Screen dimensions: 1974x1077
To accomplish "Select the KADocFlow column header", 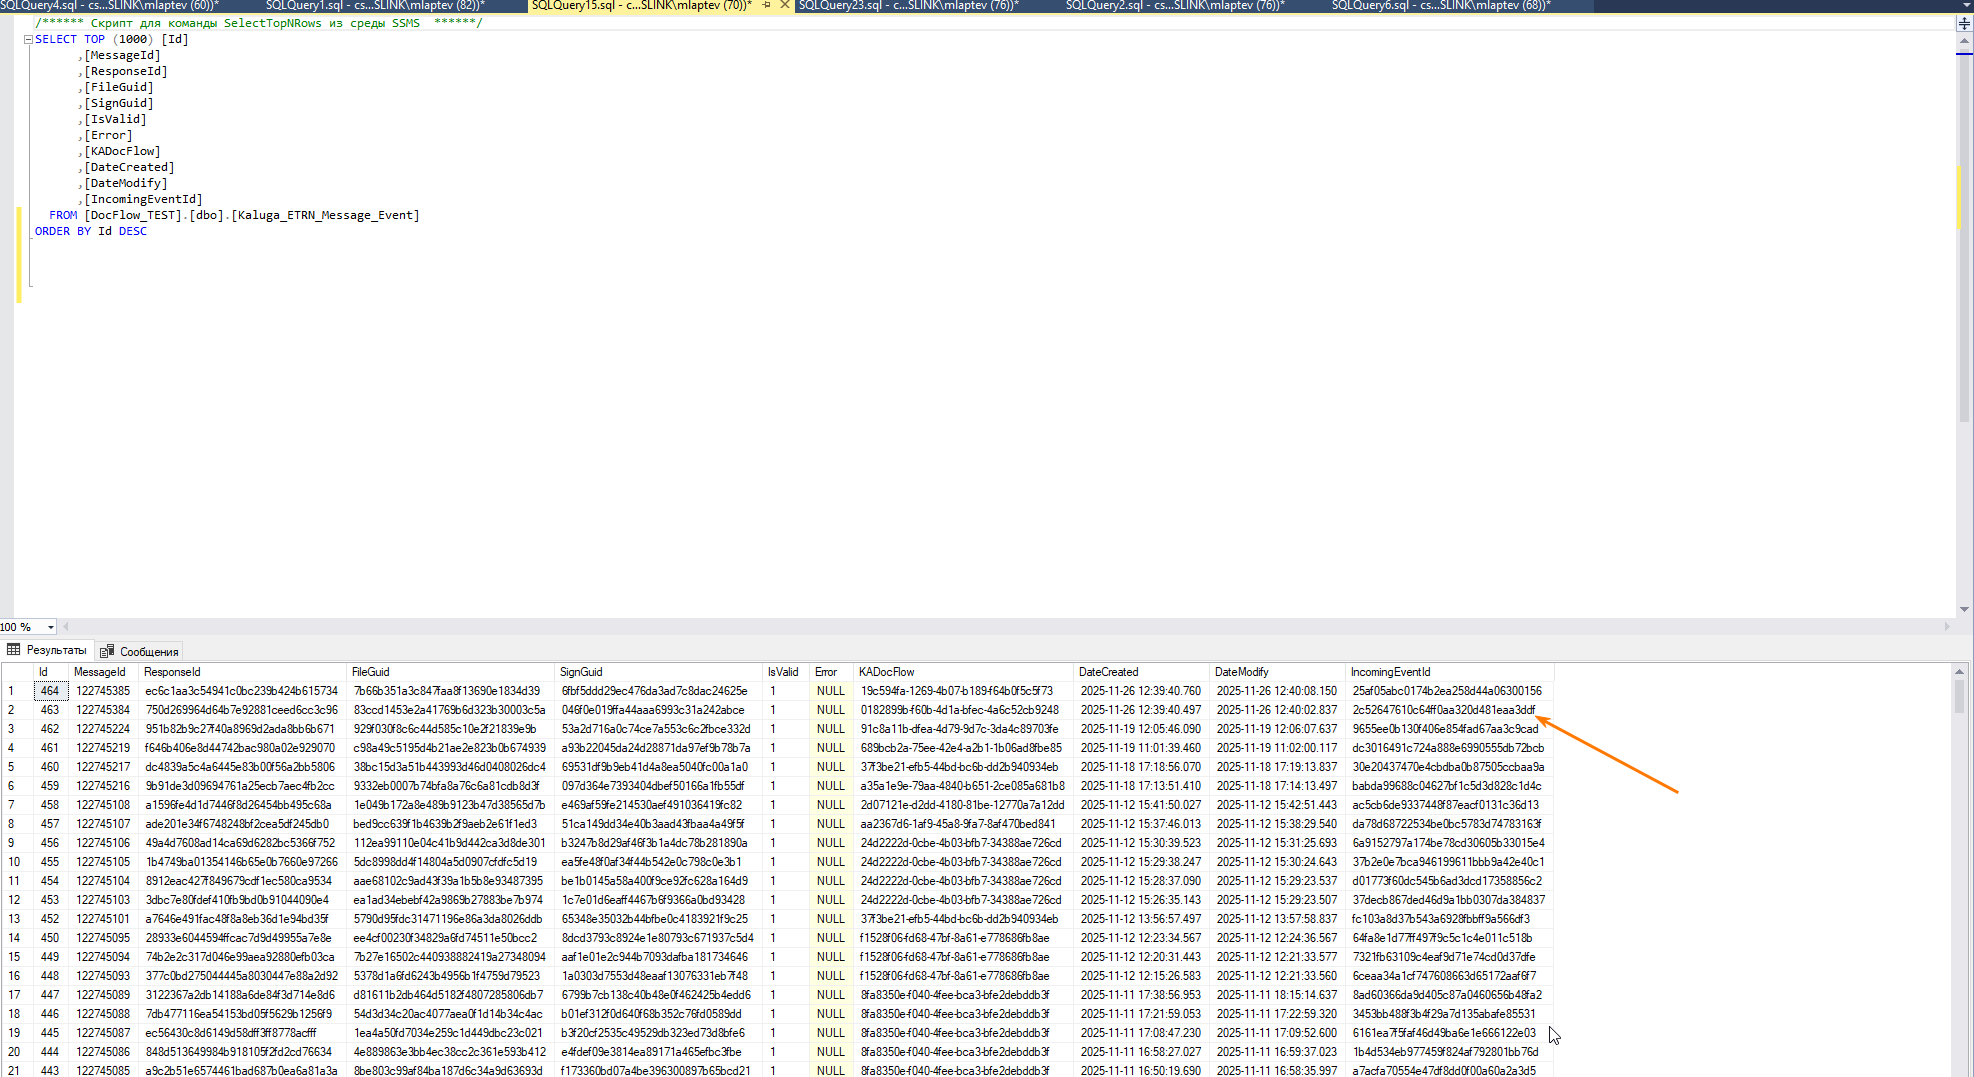I will click(x=963, y=672).
